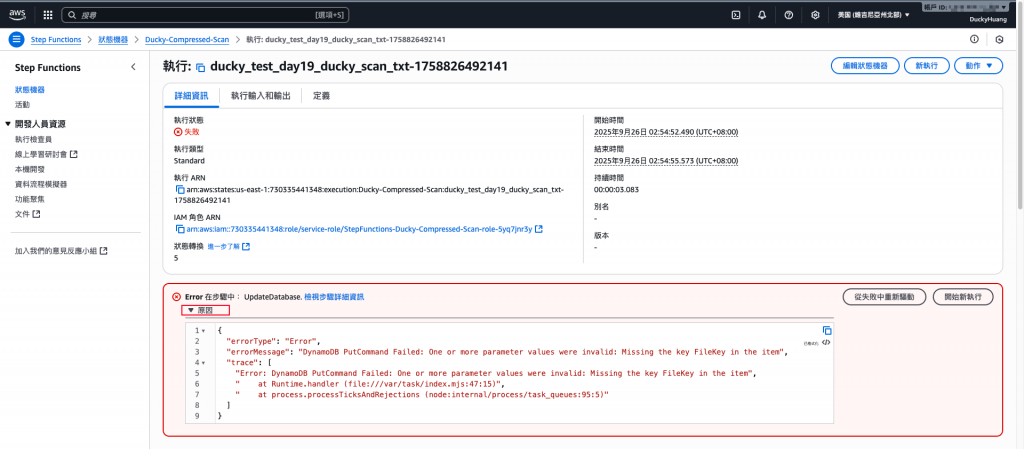Click the end time 02:54:55.573 value
The image size is (1024, 449).
pos(666,161)
